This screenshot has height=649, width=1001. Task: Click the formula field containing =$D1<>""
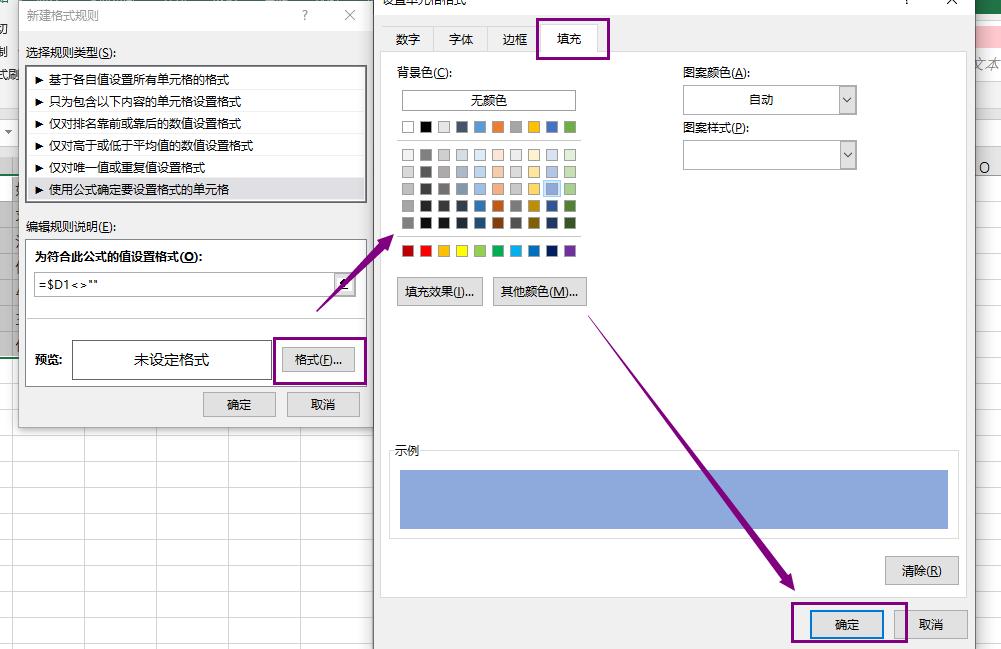180,284
